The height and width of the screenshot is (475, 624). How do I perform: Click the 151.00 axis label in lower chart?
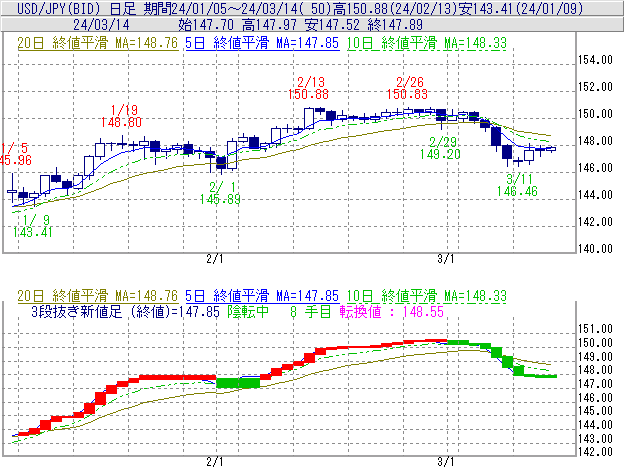[x=595, y=329]
